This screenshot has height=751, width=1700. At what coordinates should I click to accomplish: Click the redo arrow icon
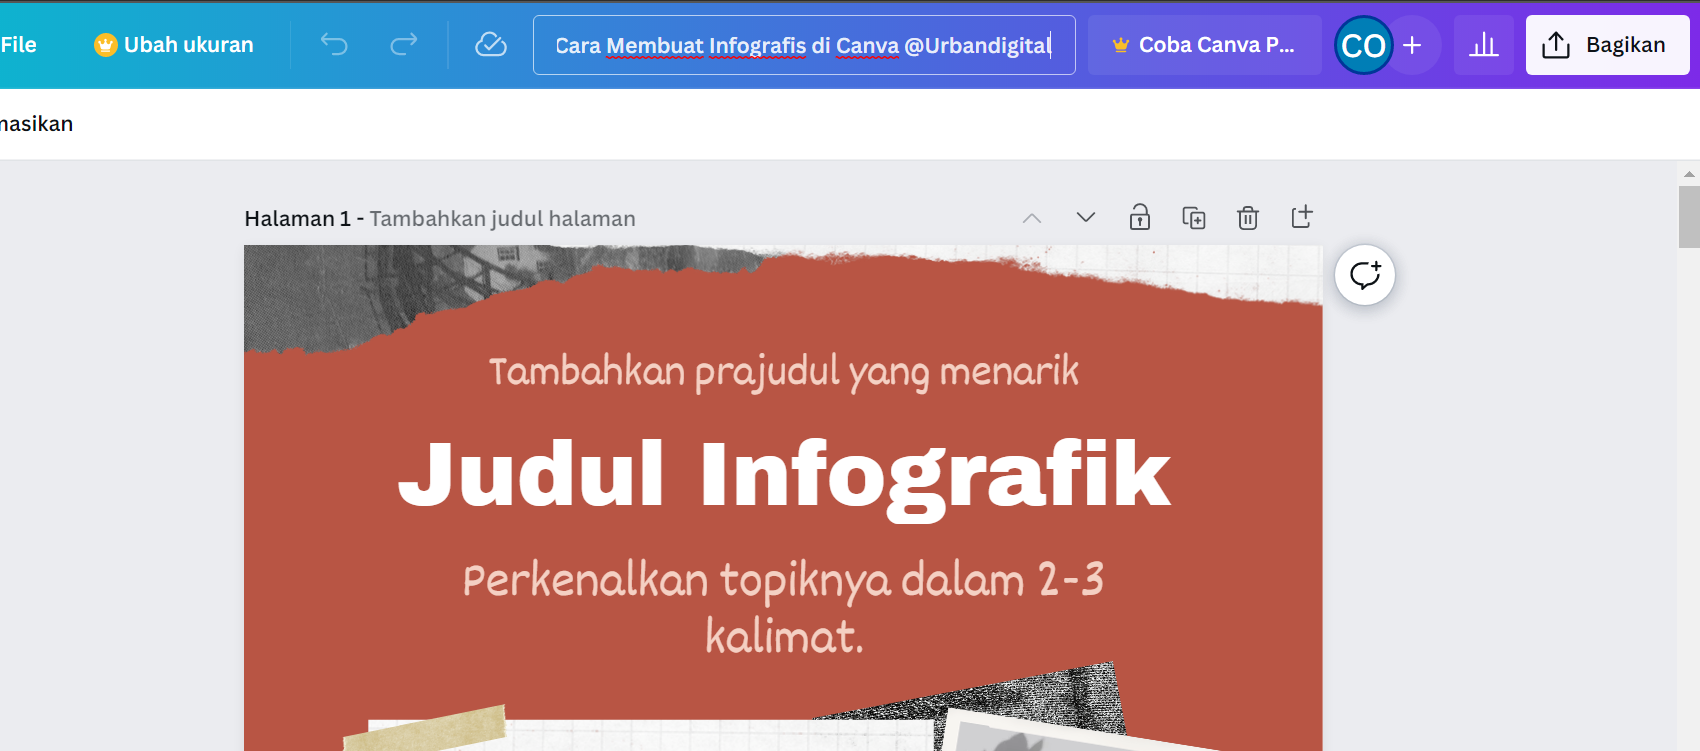tap(404, 45)
